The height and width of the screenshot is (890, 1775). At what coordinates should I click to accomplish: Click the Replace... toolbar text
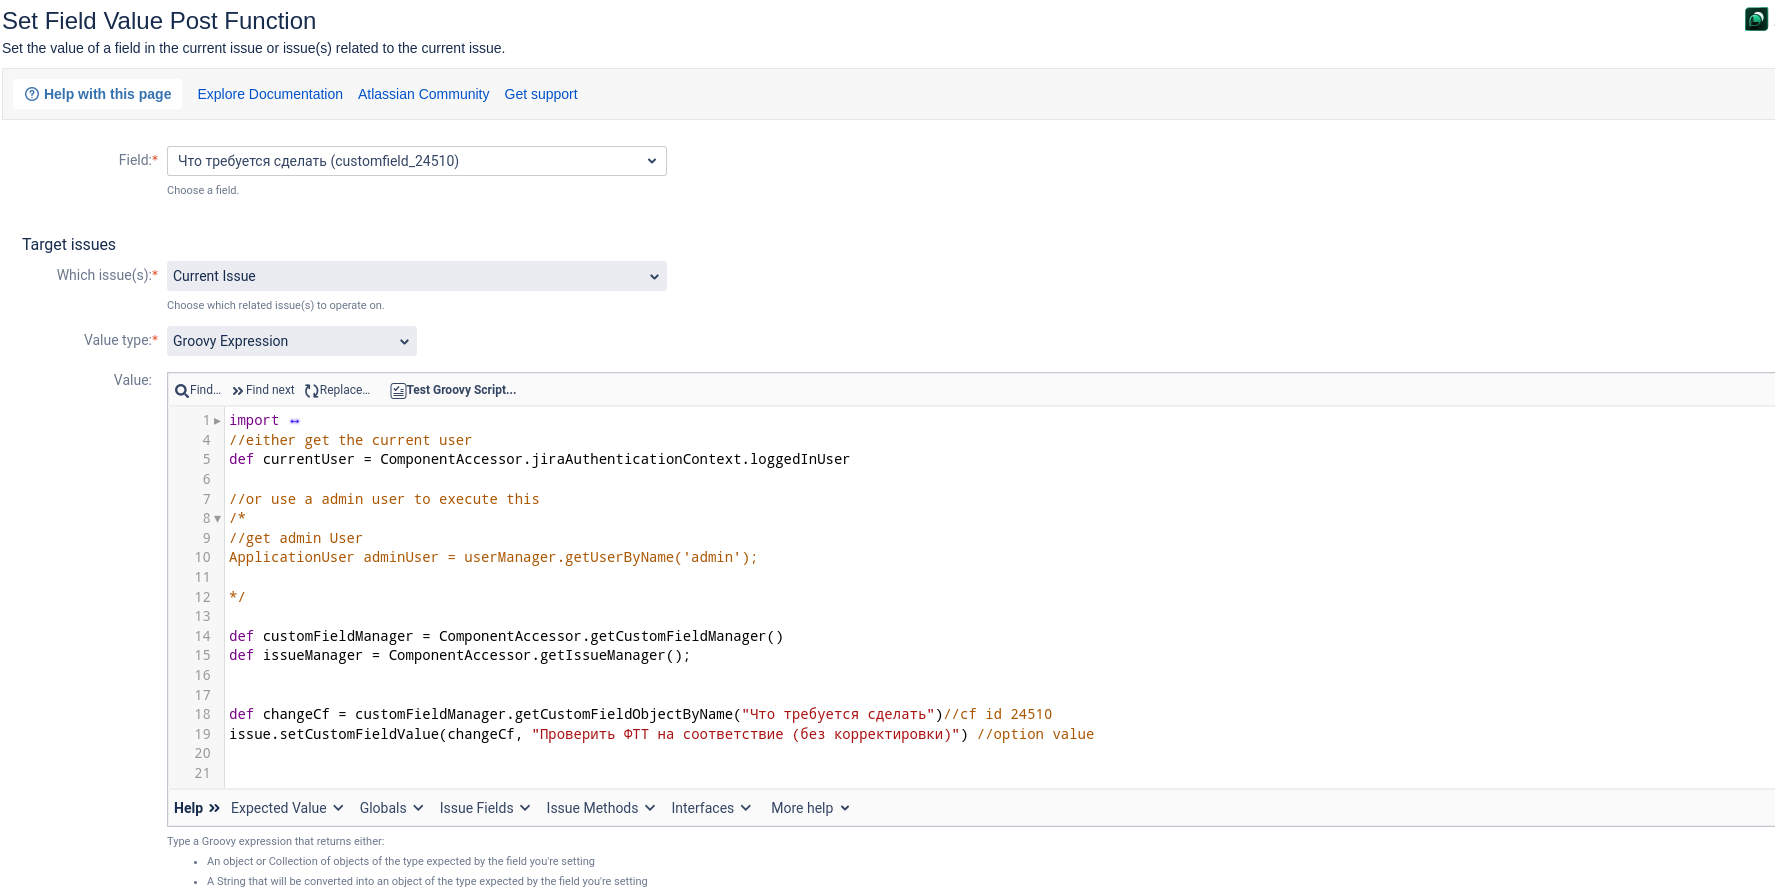(345, 390)
